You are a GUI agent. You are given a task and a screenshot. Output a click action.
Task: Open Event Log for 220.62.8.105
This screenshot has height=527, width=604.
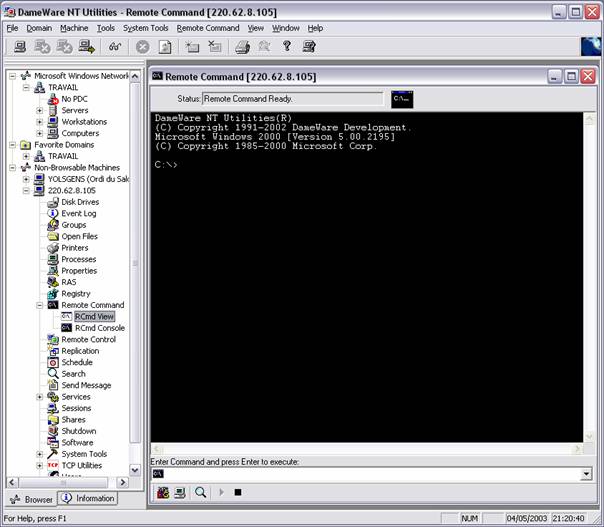(x=79, y=213)
